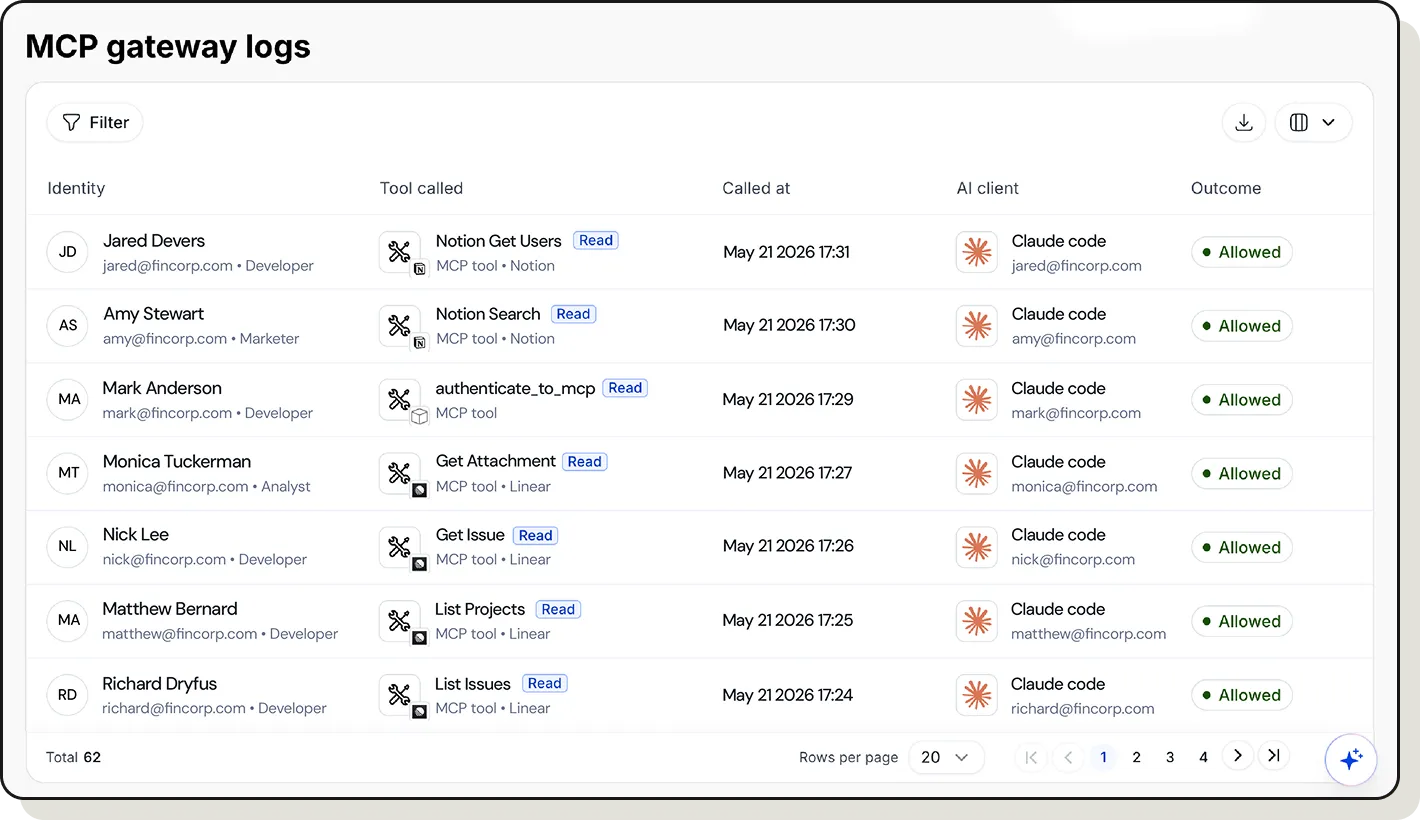Click the Read tag beside authenticate_to_mcp
Viewport: 1420px width, 820px height.
pos(625,388)
